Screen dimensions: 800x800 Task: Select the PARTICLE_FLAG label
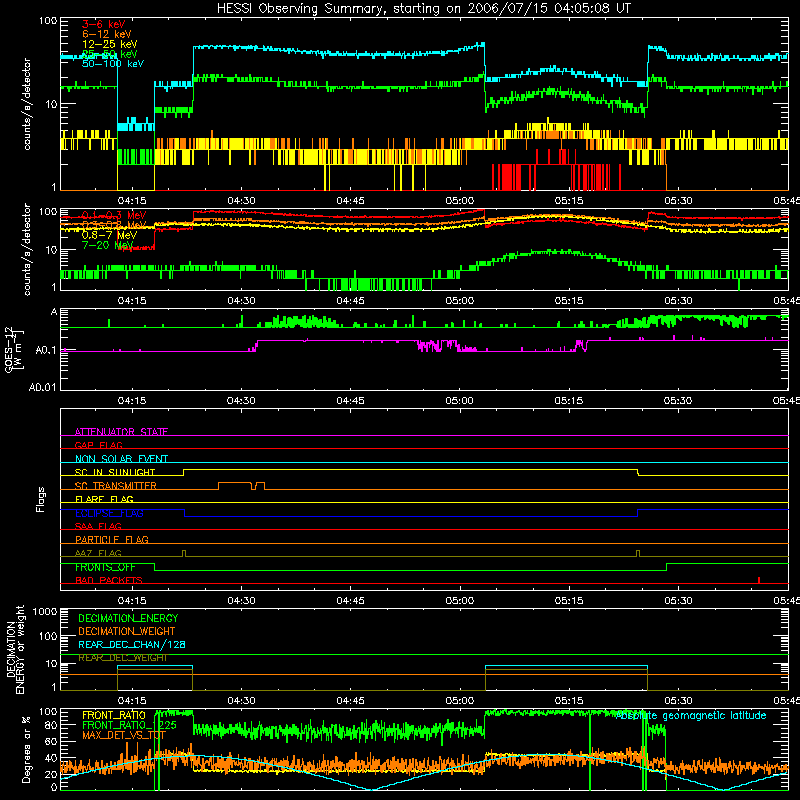(x=112, y=539)
